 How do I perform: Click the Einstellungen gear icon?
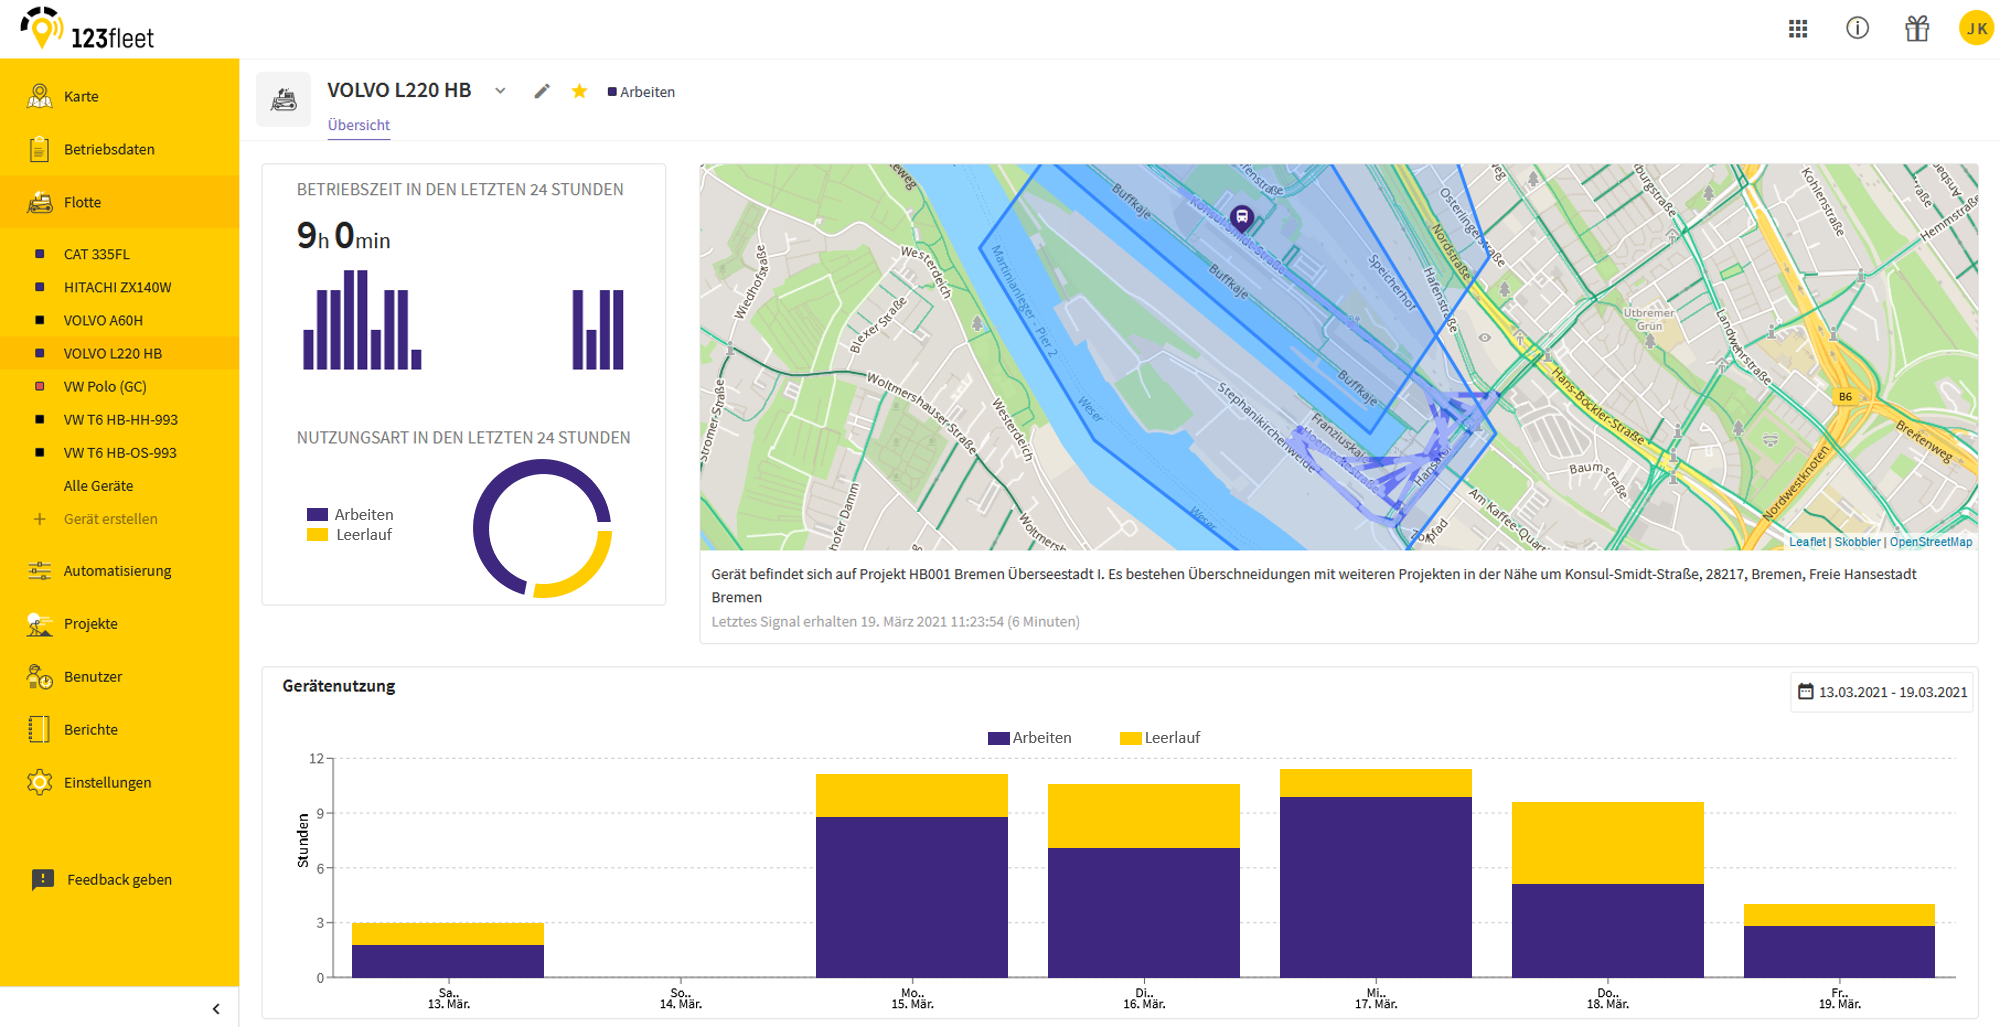click(x=40, y=782)
